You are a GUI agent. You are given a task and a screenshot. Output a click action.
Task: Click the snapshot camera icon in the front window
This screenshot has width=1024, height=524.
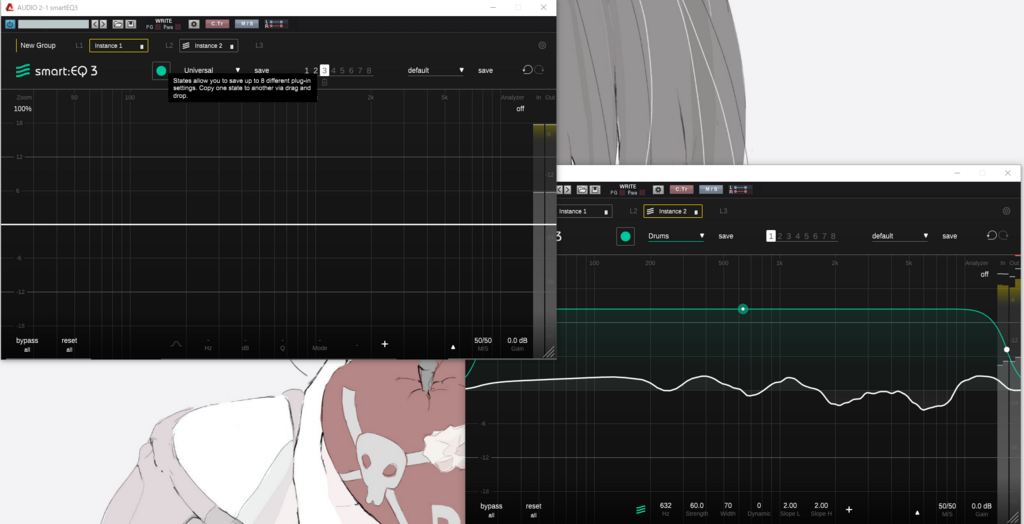click(x=194, y=24)
